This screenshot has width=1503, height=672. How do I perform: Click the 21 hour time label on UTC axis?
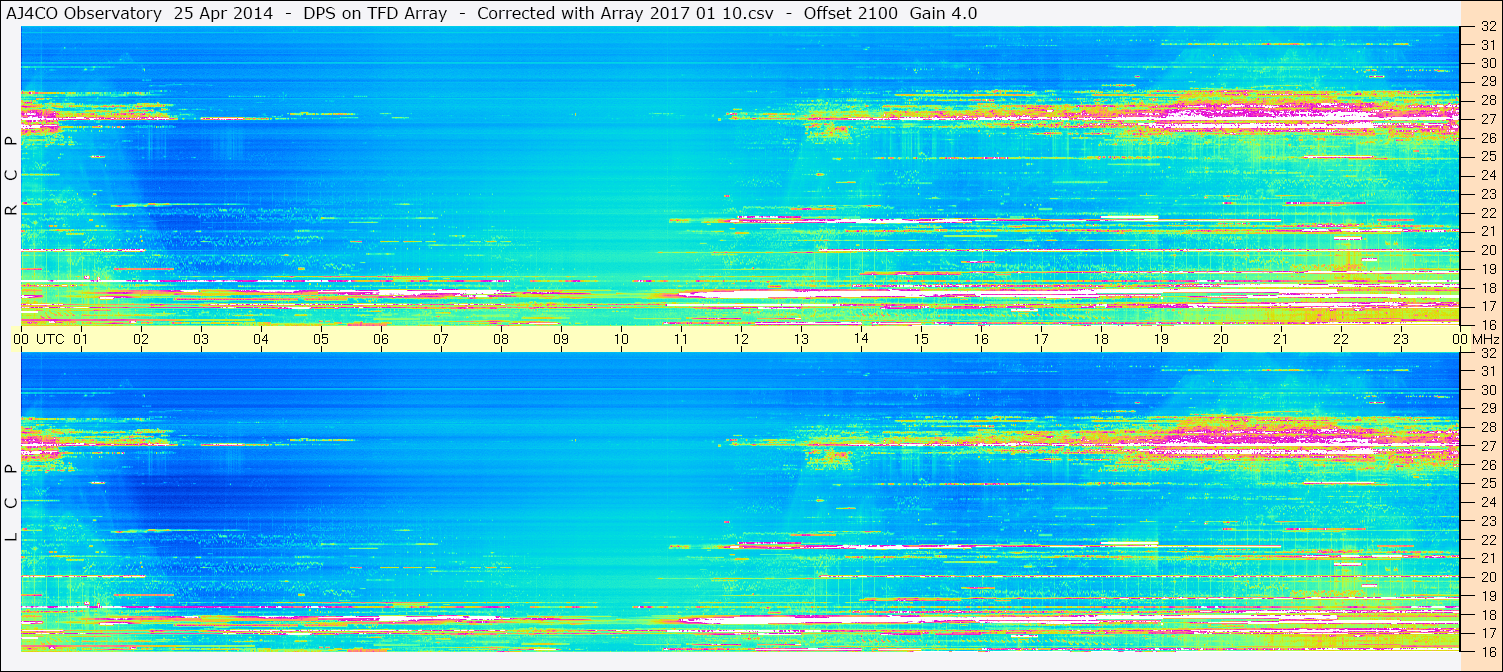pyautogui.click(x=1281, y=339)
